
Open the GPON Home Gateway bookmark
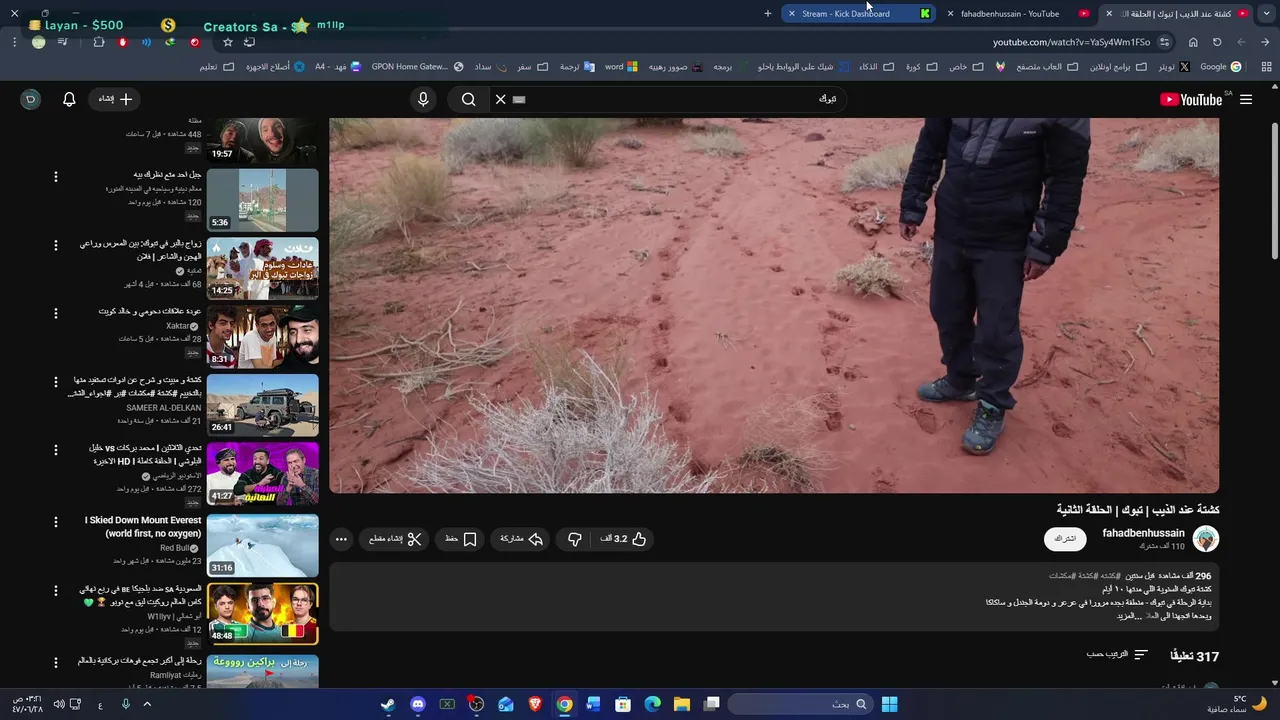pos(417,67)
